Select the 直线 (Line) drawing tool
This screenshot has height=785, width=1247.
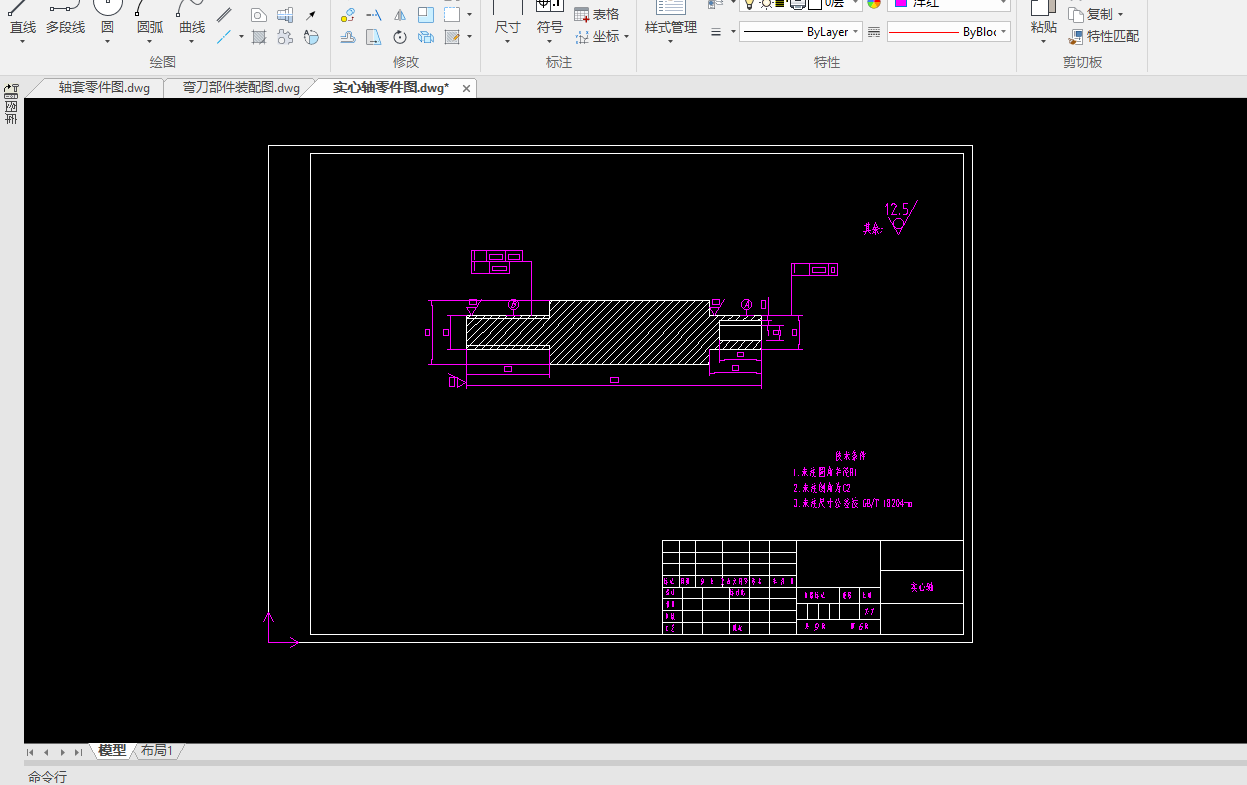click(22, 18)
